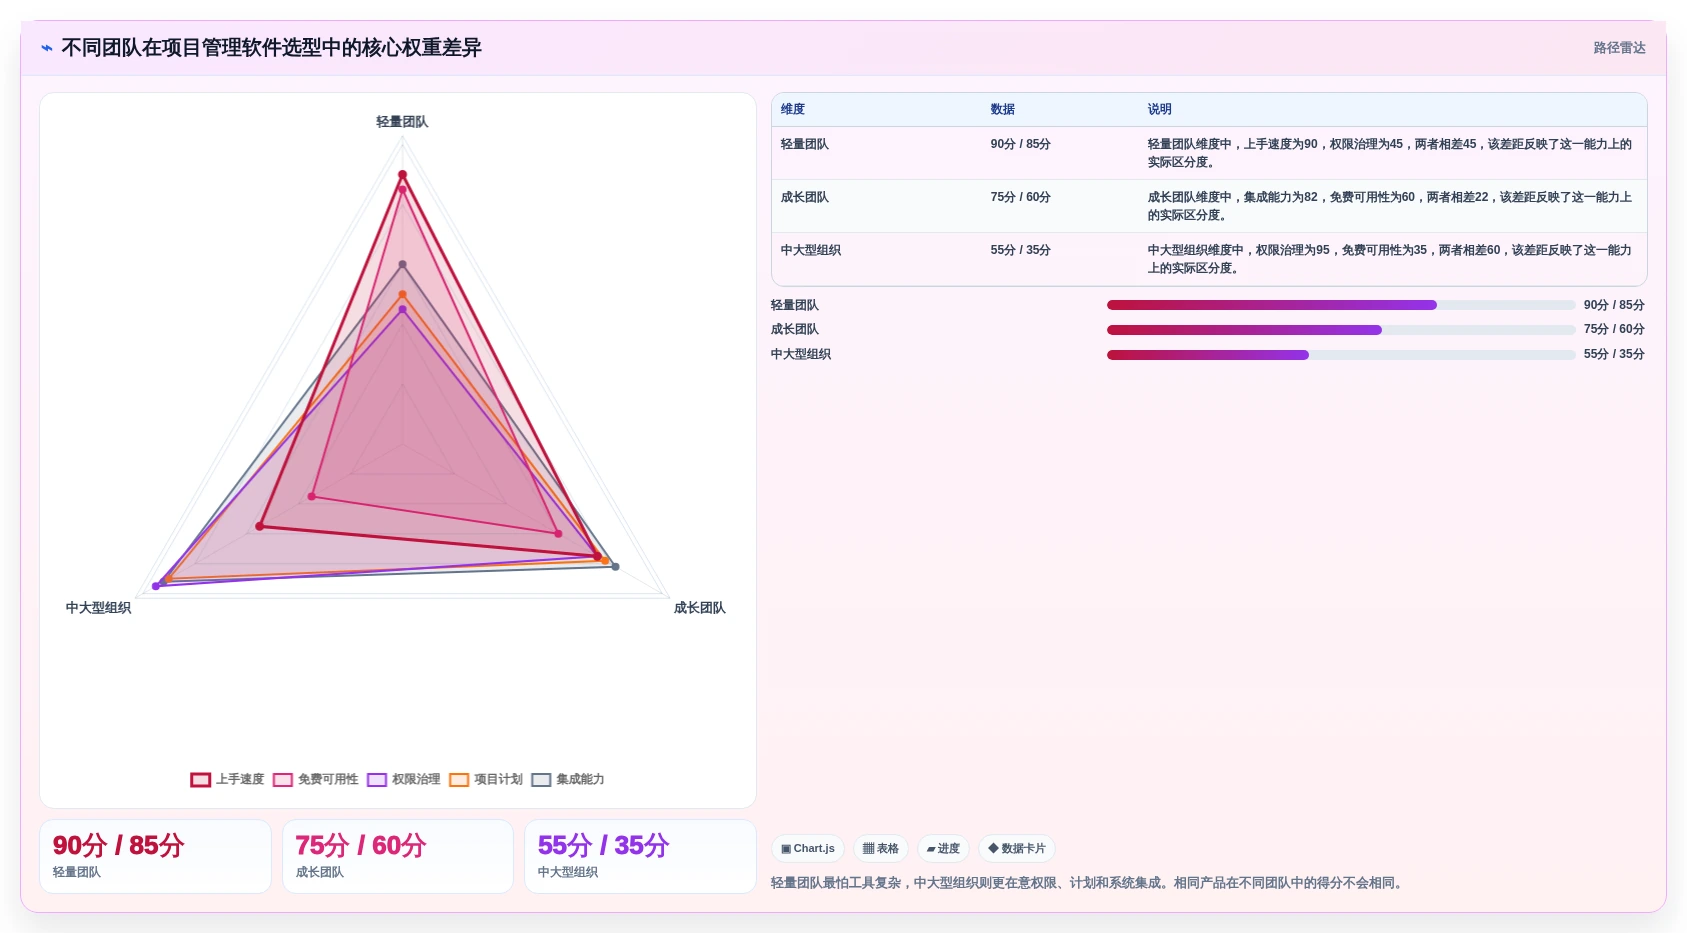Select the 表格 tag
The height and width of the screenshot is (933, 1687).
(881, 848)
